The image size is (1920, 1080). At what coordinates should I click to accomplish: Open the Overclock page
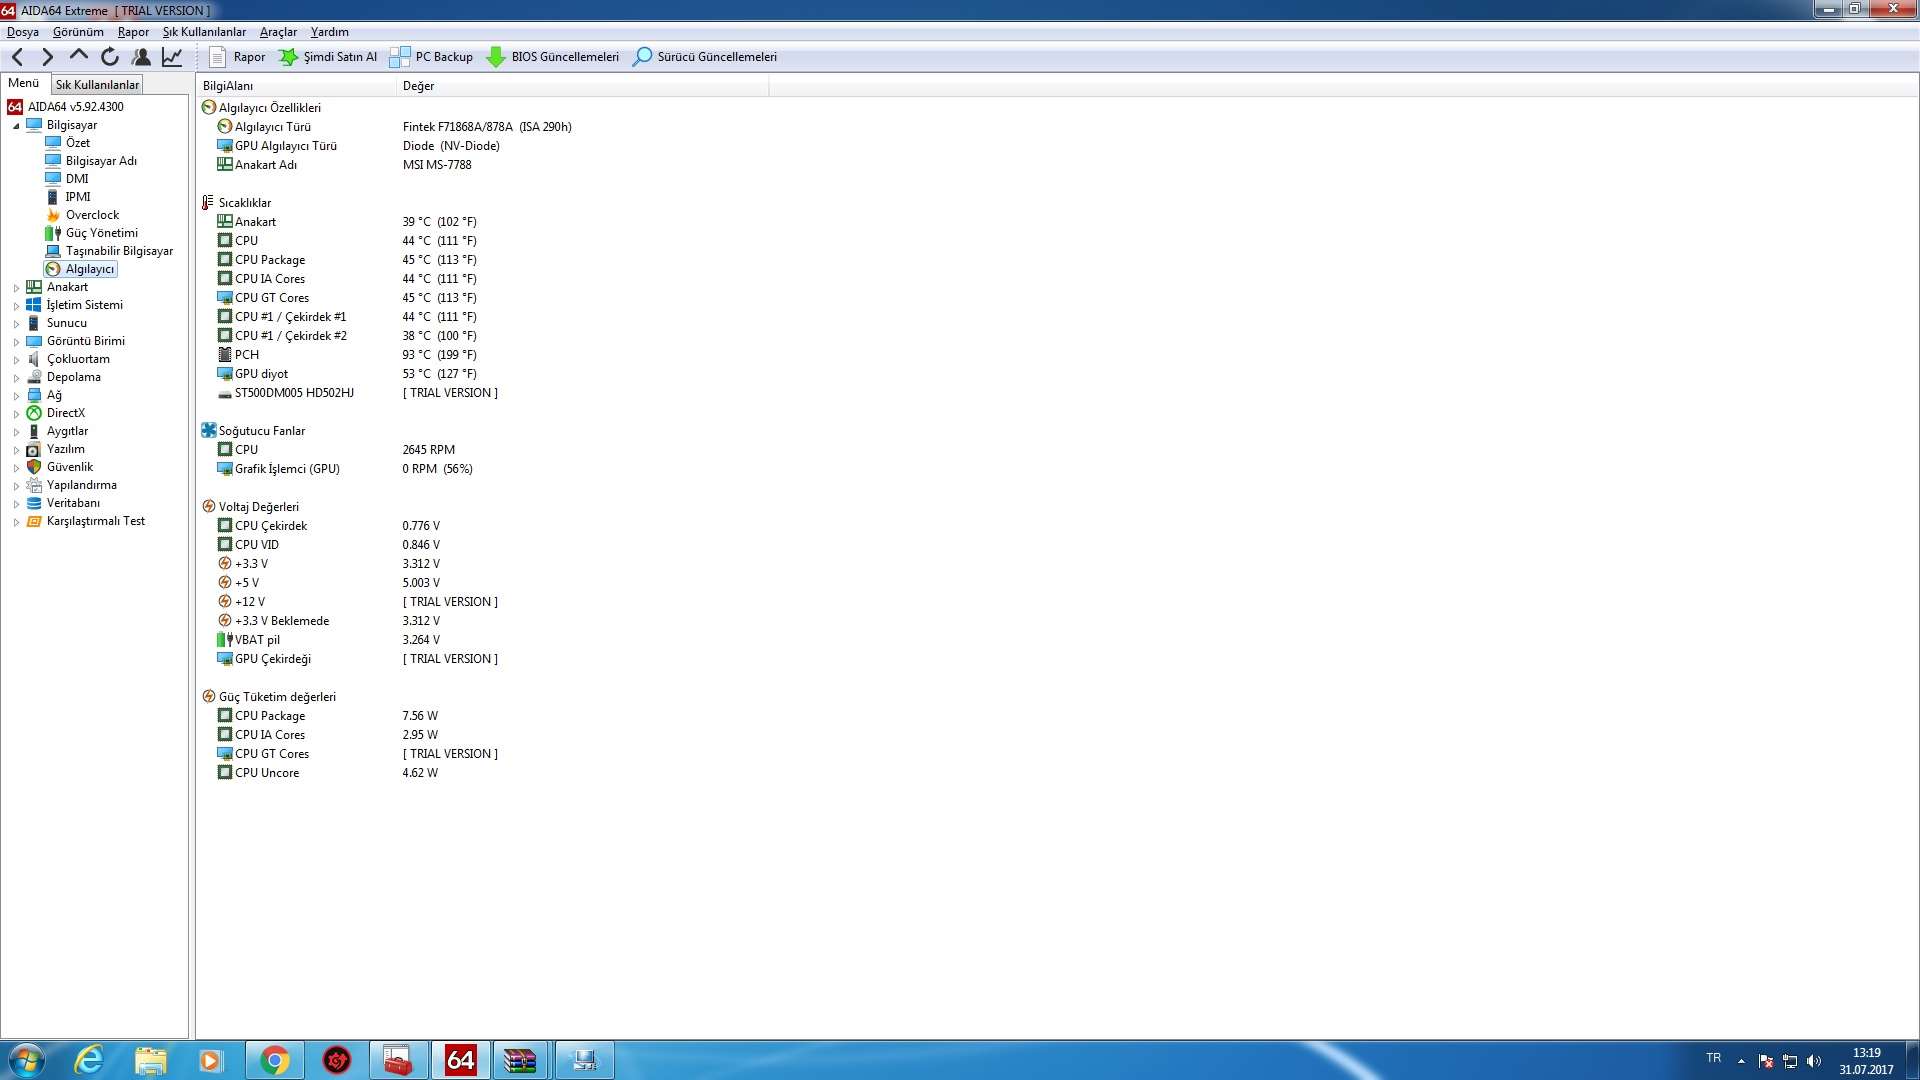tap(92, 215)
